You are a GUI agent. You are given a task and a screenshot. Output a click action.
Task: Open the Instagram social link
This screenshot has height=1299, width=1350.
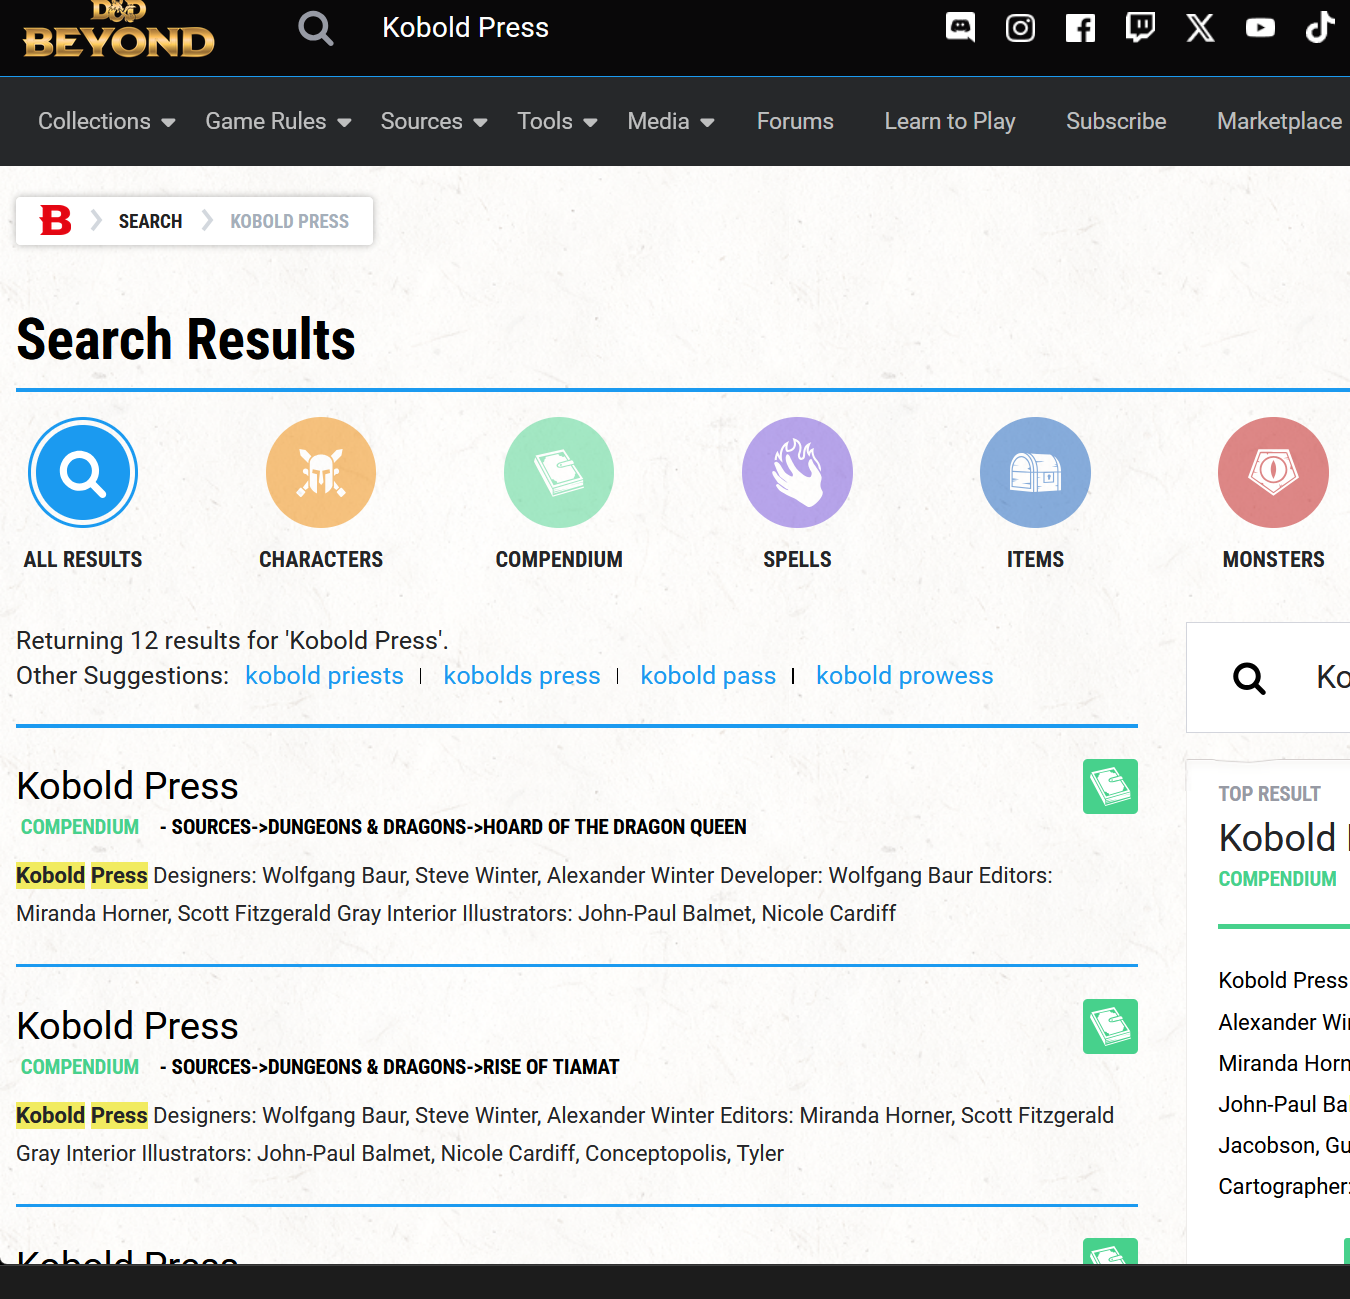tap(1020, 28)
